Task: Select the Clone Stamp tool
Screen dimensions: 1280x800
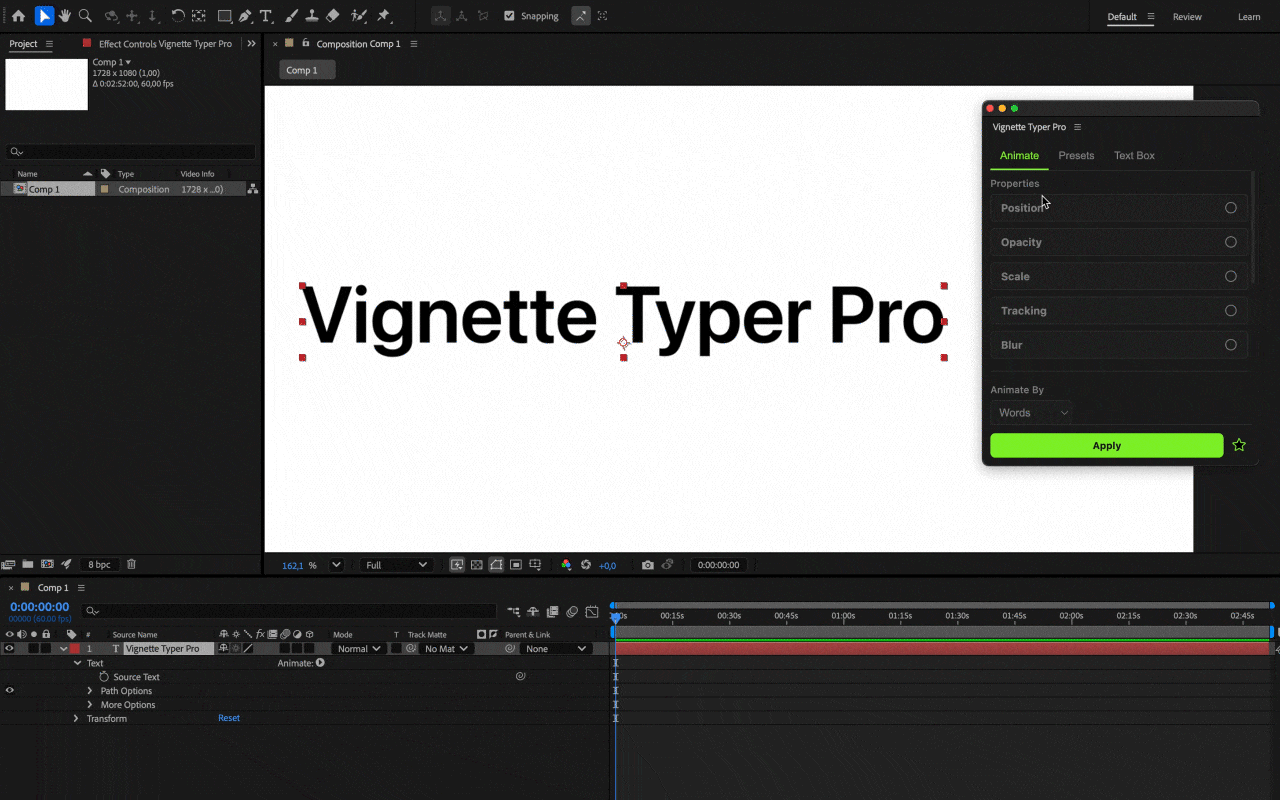Action: [x=312, y=16]
